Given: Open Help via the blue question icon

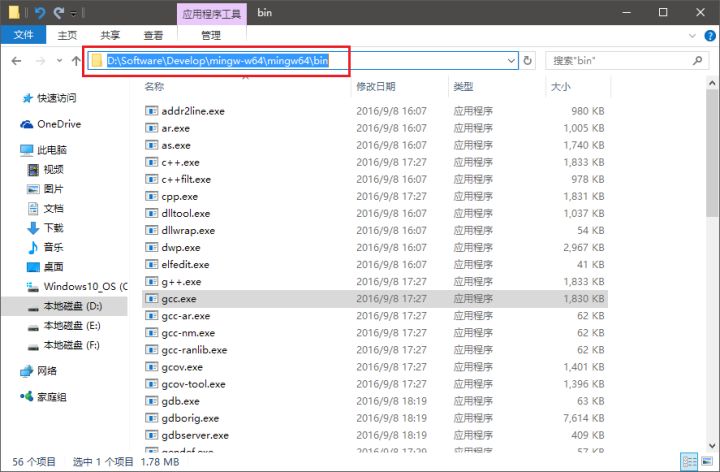Looking at the screenshot, I should [710, 36].
